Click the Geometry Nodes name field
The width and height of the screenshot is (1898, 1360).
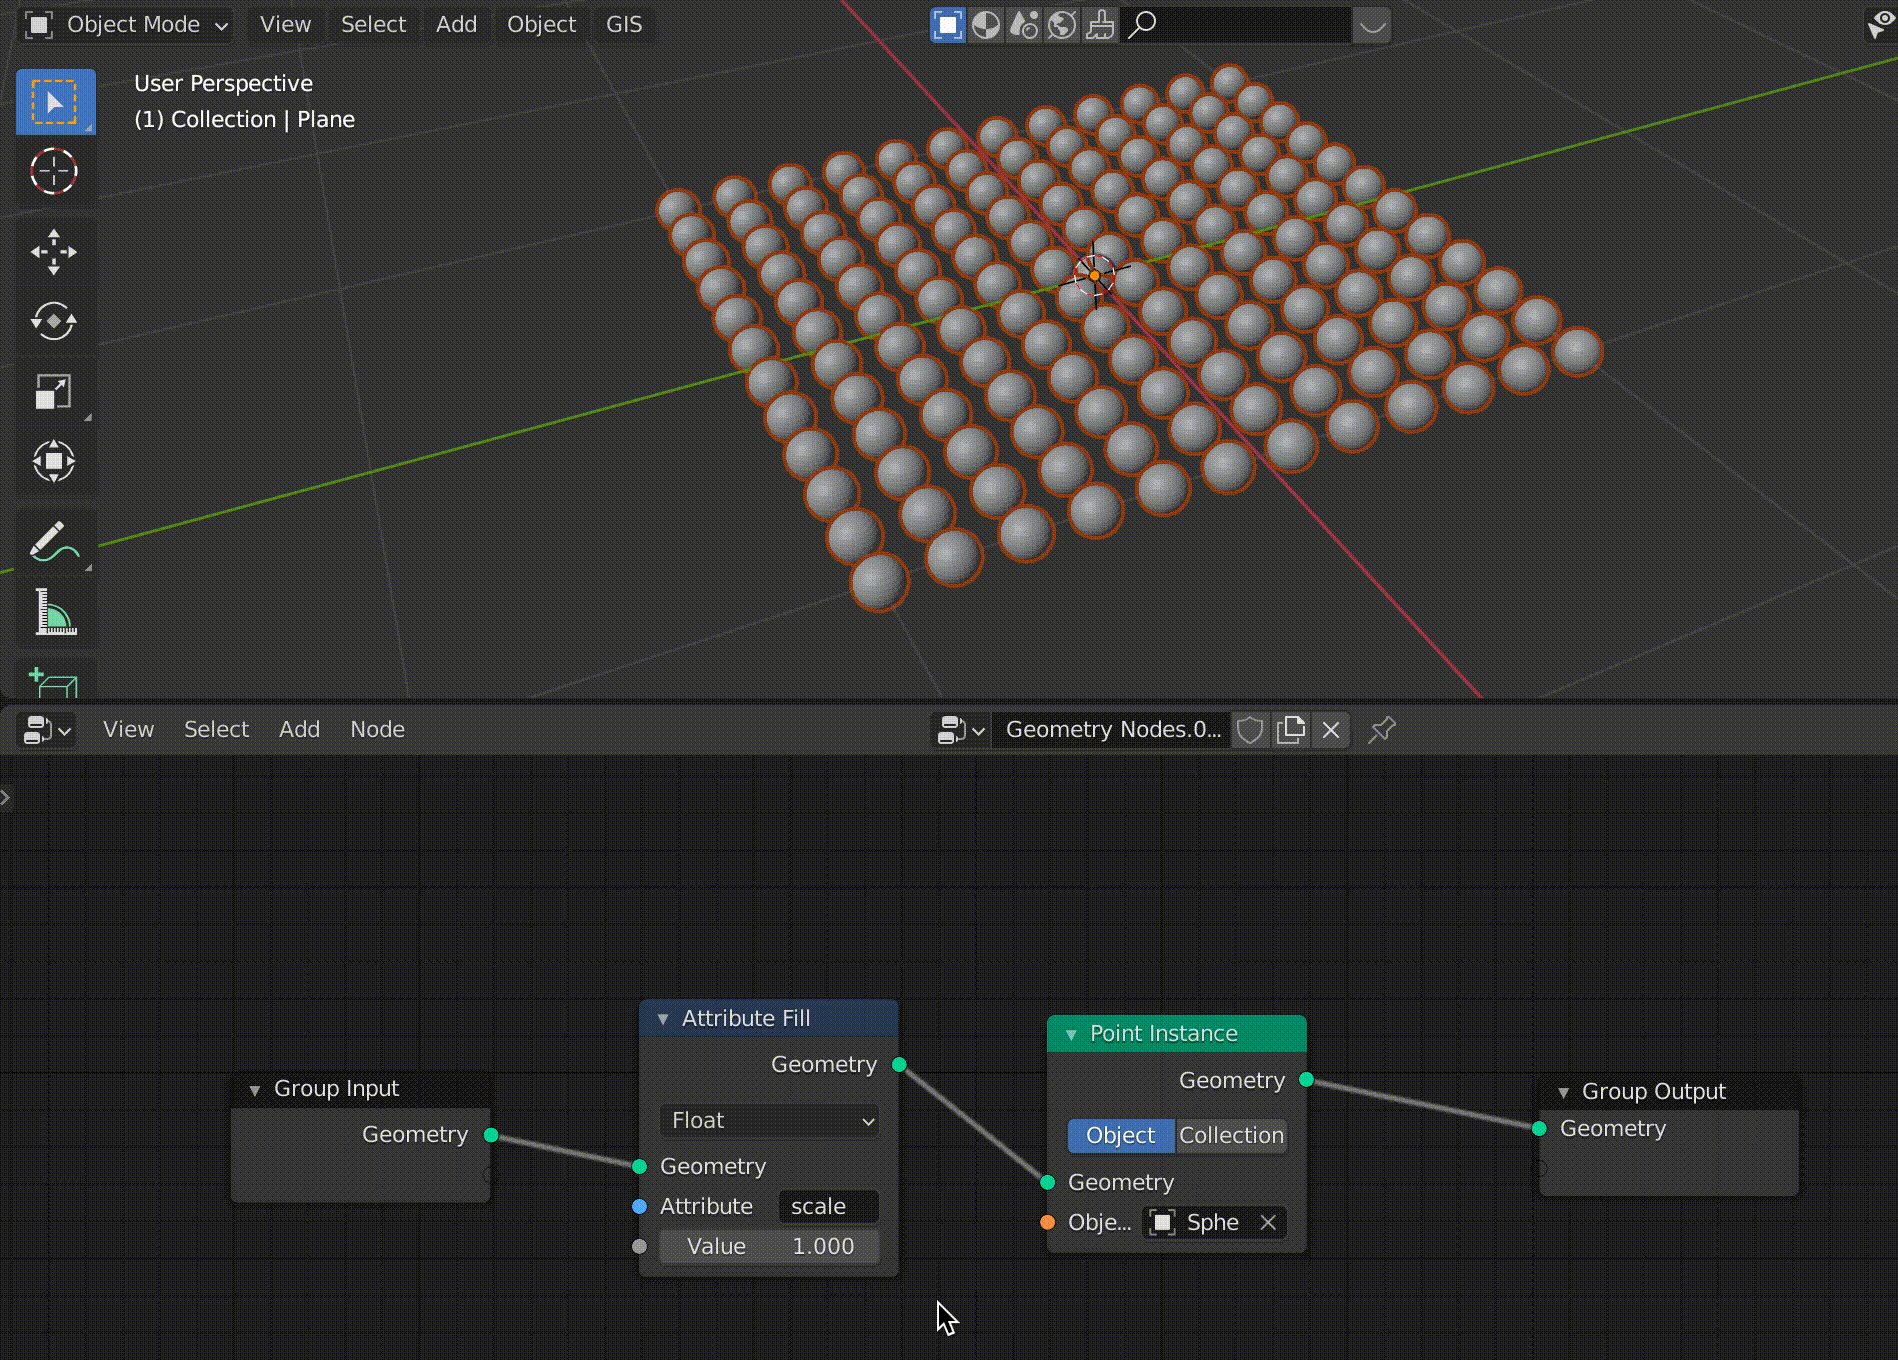[1112, 730]
